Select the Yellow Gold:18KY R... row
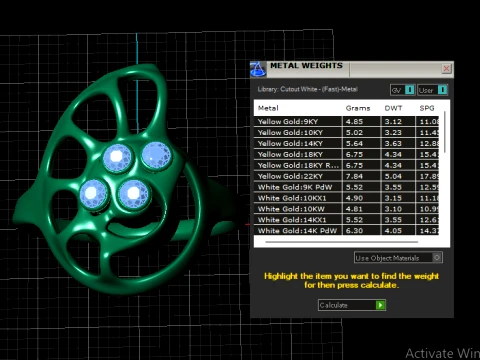480x360 pixels. [x=346, y=165]
